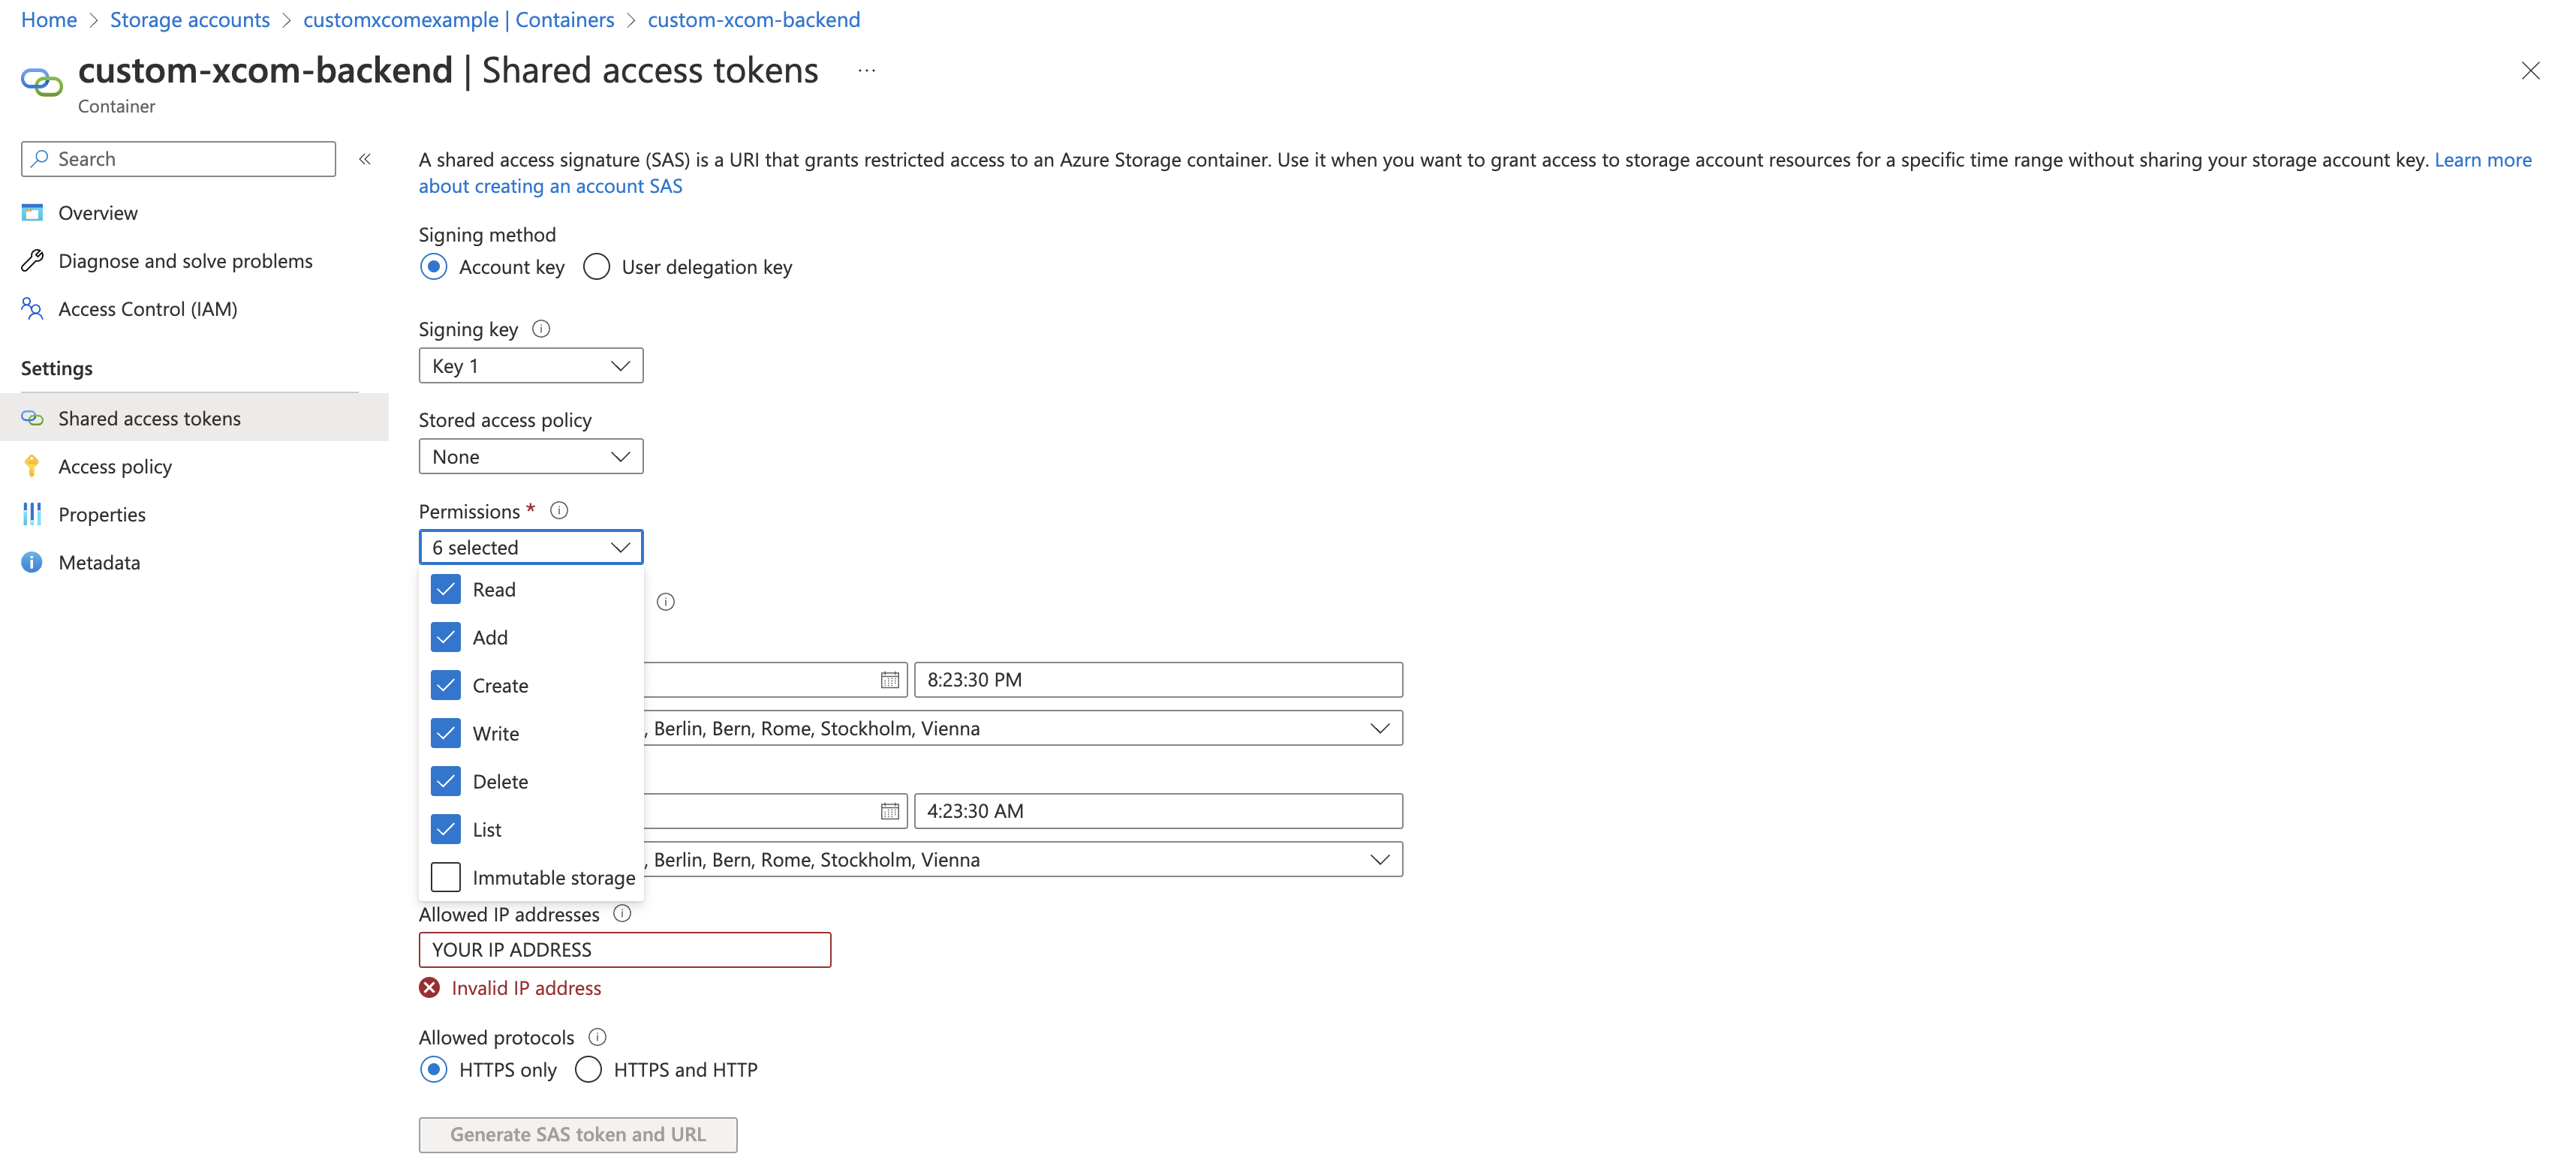Click the Signing key info icon
Image resolution: width=2576 pixels, height=1172 pixels.
(541, 329)
